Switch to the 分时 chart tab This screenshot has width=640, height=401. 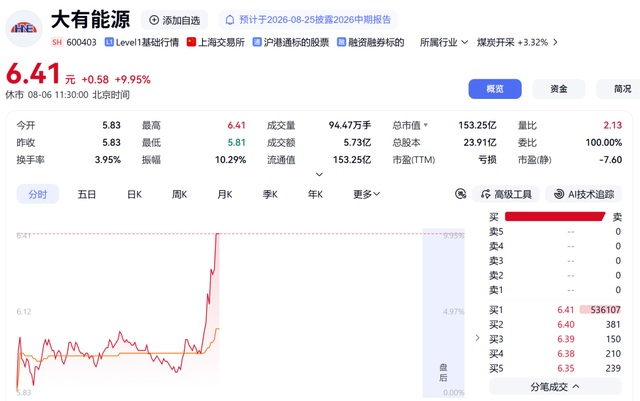[x=38, y=194]
